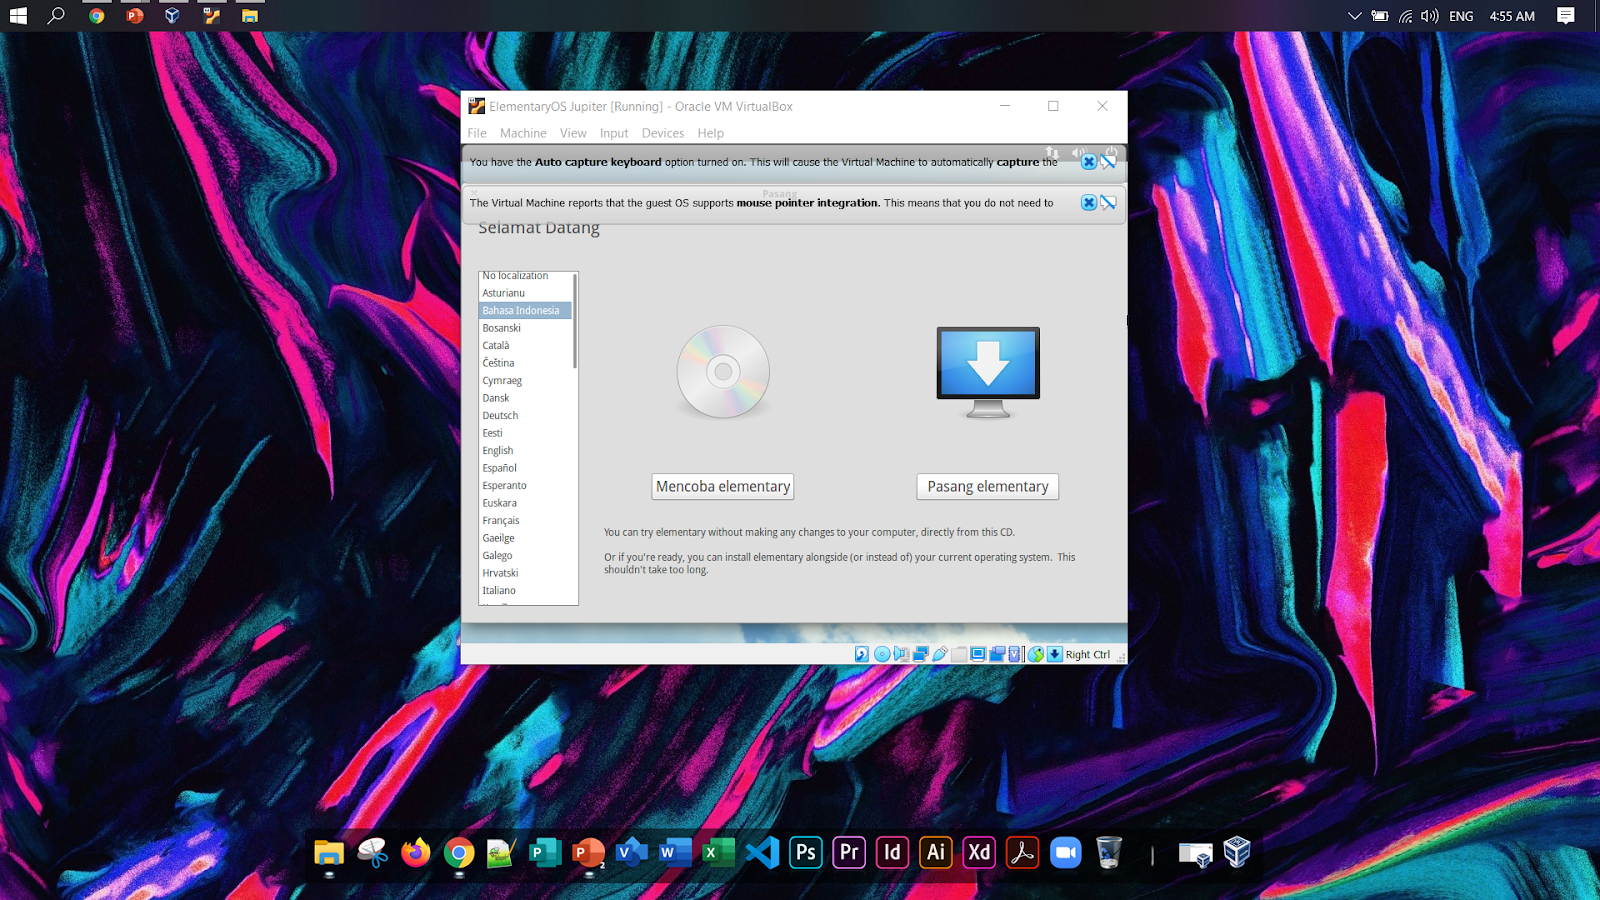This screenshot has width=1600, height=900.
Task: Open the Machine menu
Action: pyautogui.click(x=523, y=133)
